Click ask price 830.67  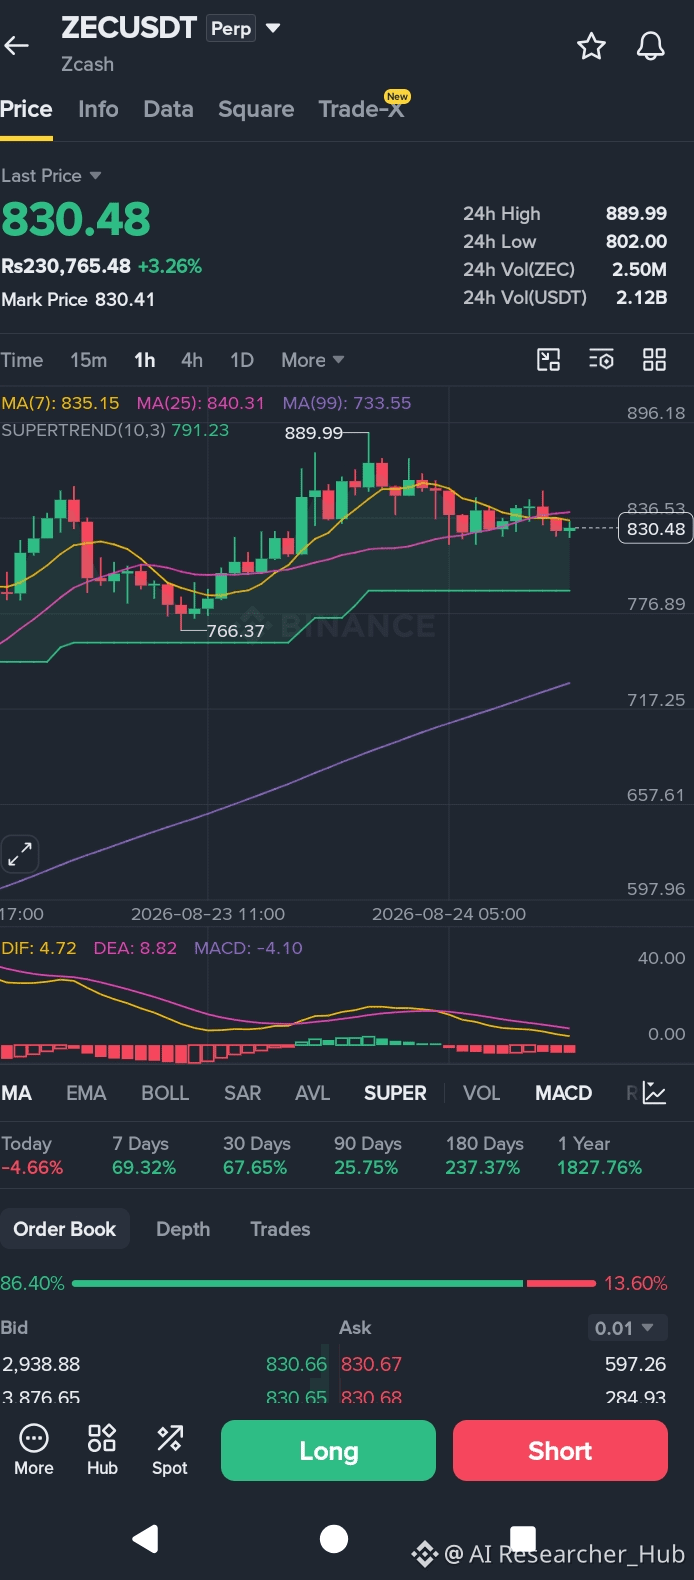point(371,1364)
